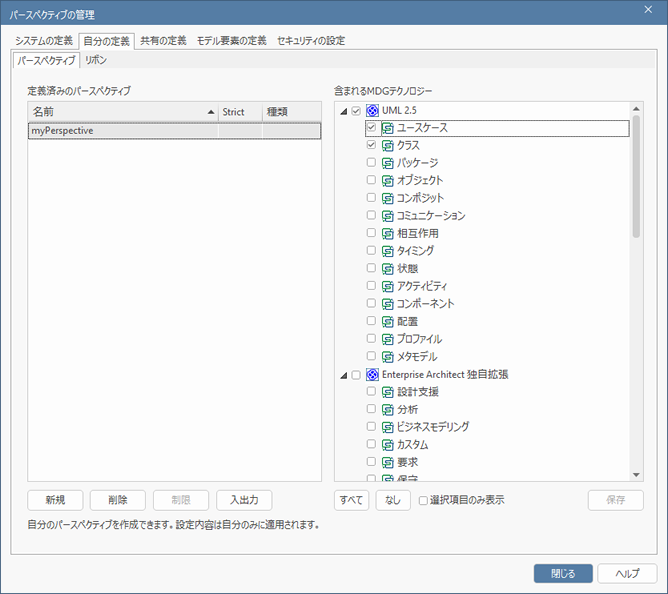Click the 種類 column header
The width and height of the screenshot is (668, 594).
[292, 112]
